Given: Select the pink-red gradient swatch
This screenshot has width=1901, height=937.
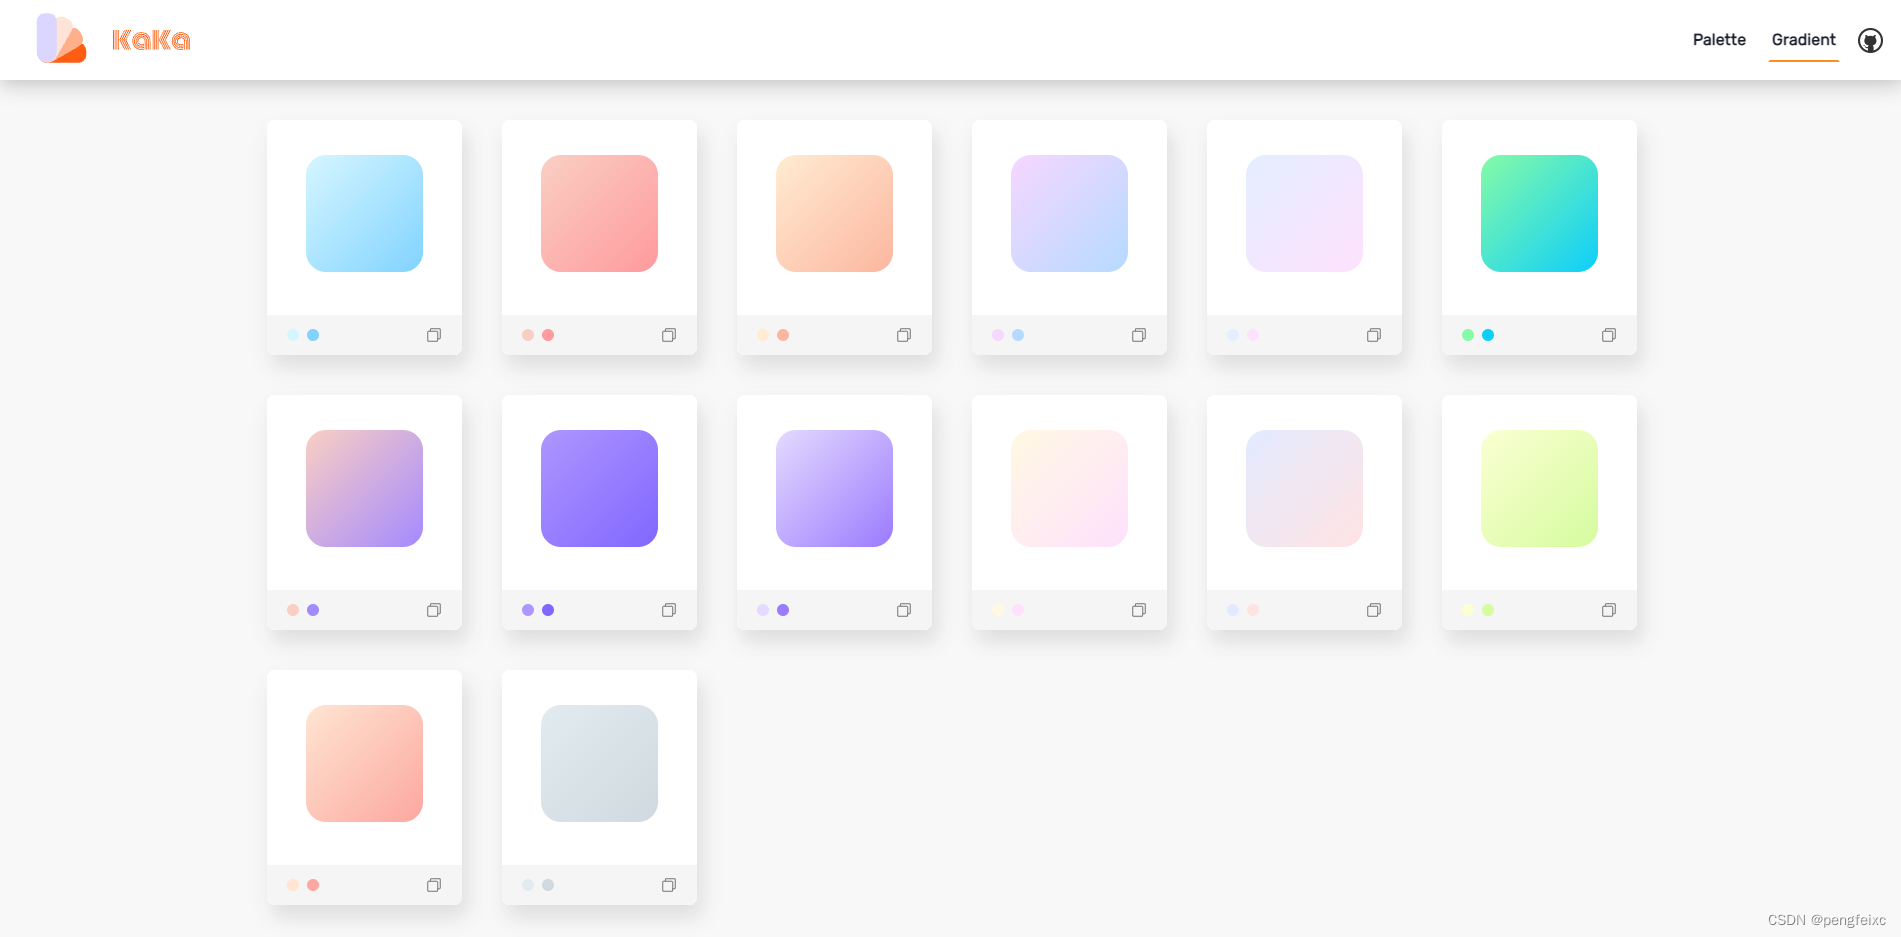Looking at the screenshot, I should 599,213.
